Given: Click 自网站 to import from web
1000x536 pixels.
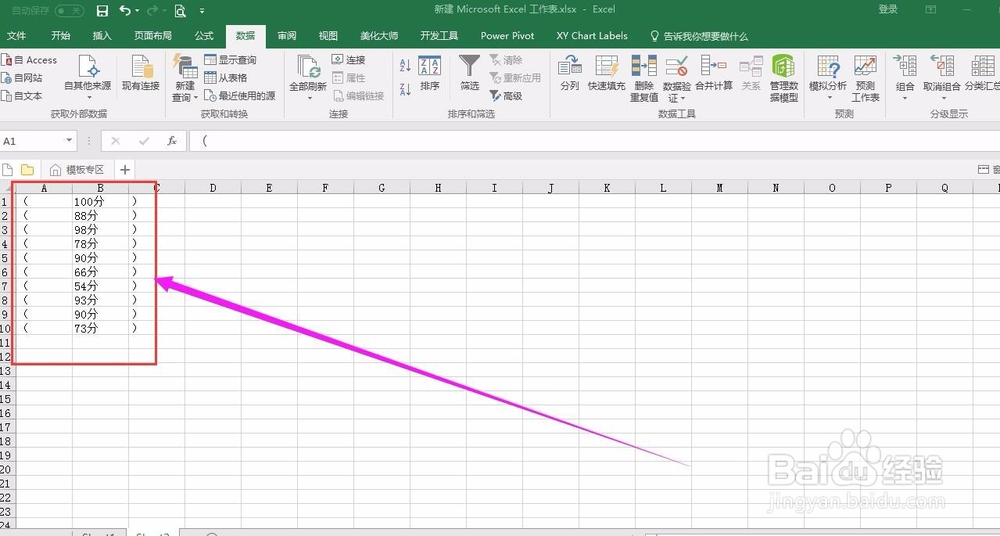Looking at the screenshot, I should (23, 78).
